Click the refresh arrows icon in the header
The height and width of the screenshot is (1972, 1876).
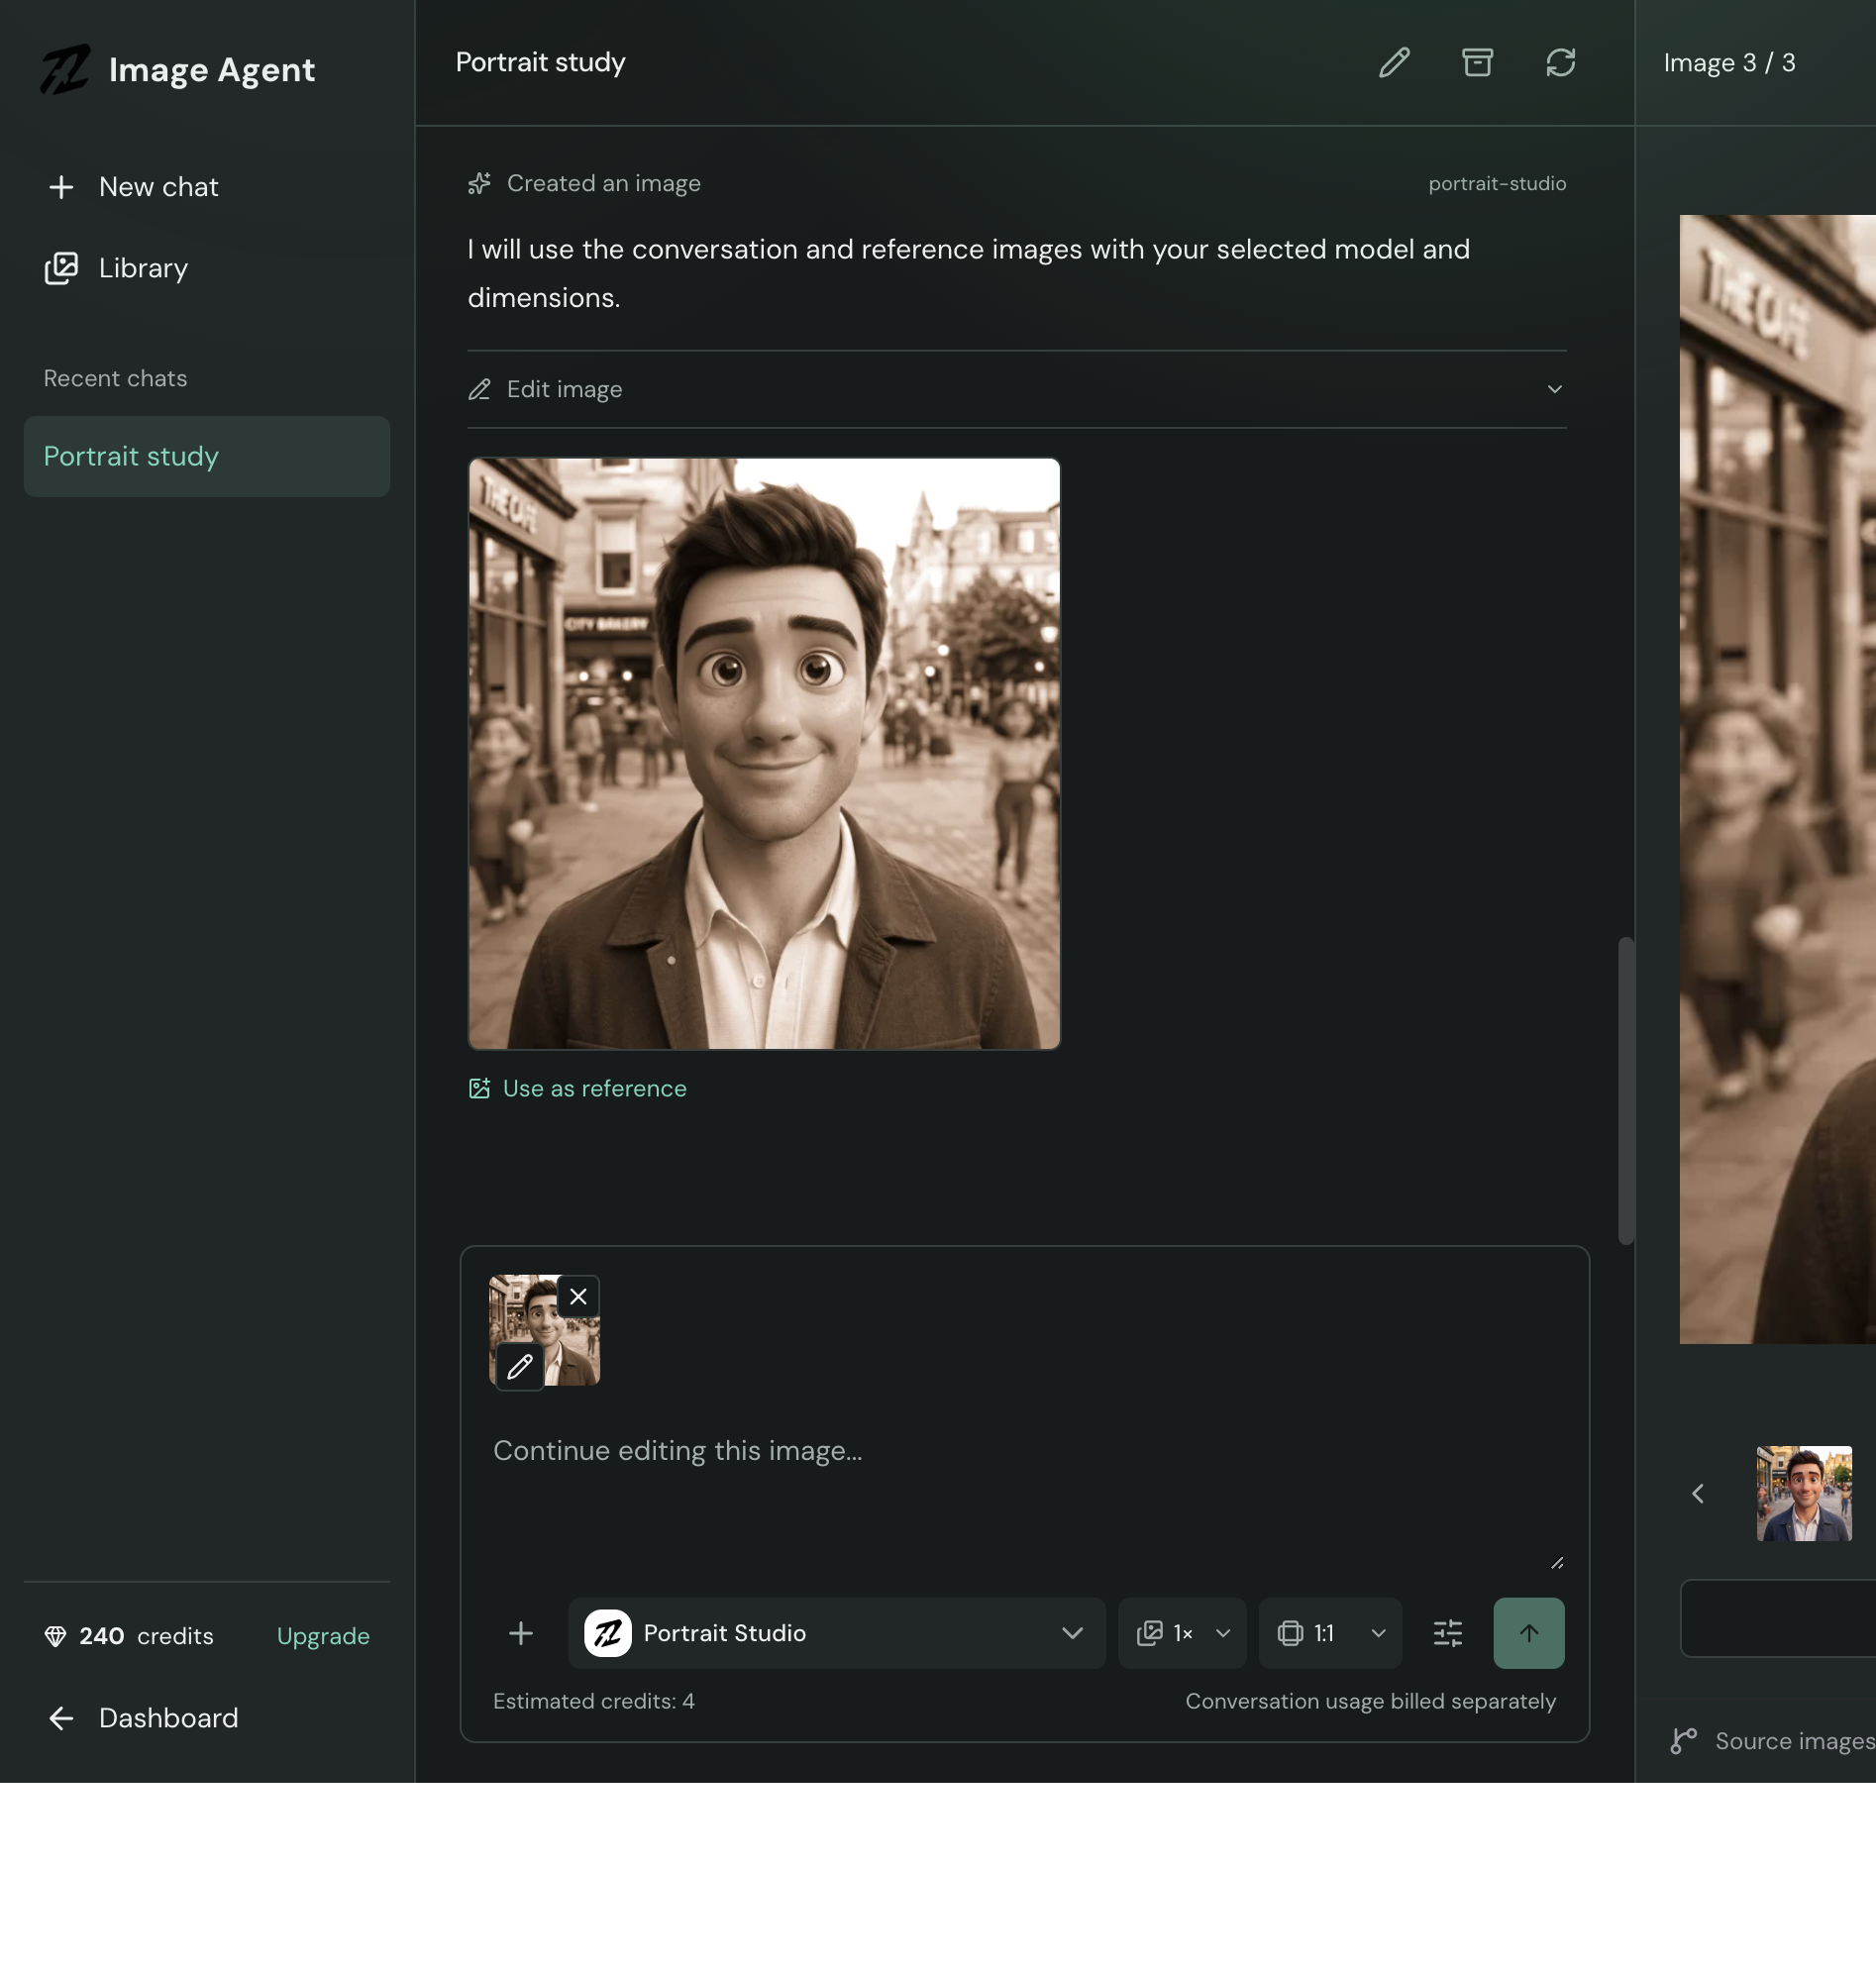[x=1560, y=63]
